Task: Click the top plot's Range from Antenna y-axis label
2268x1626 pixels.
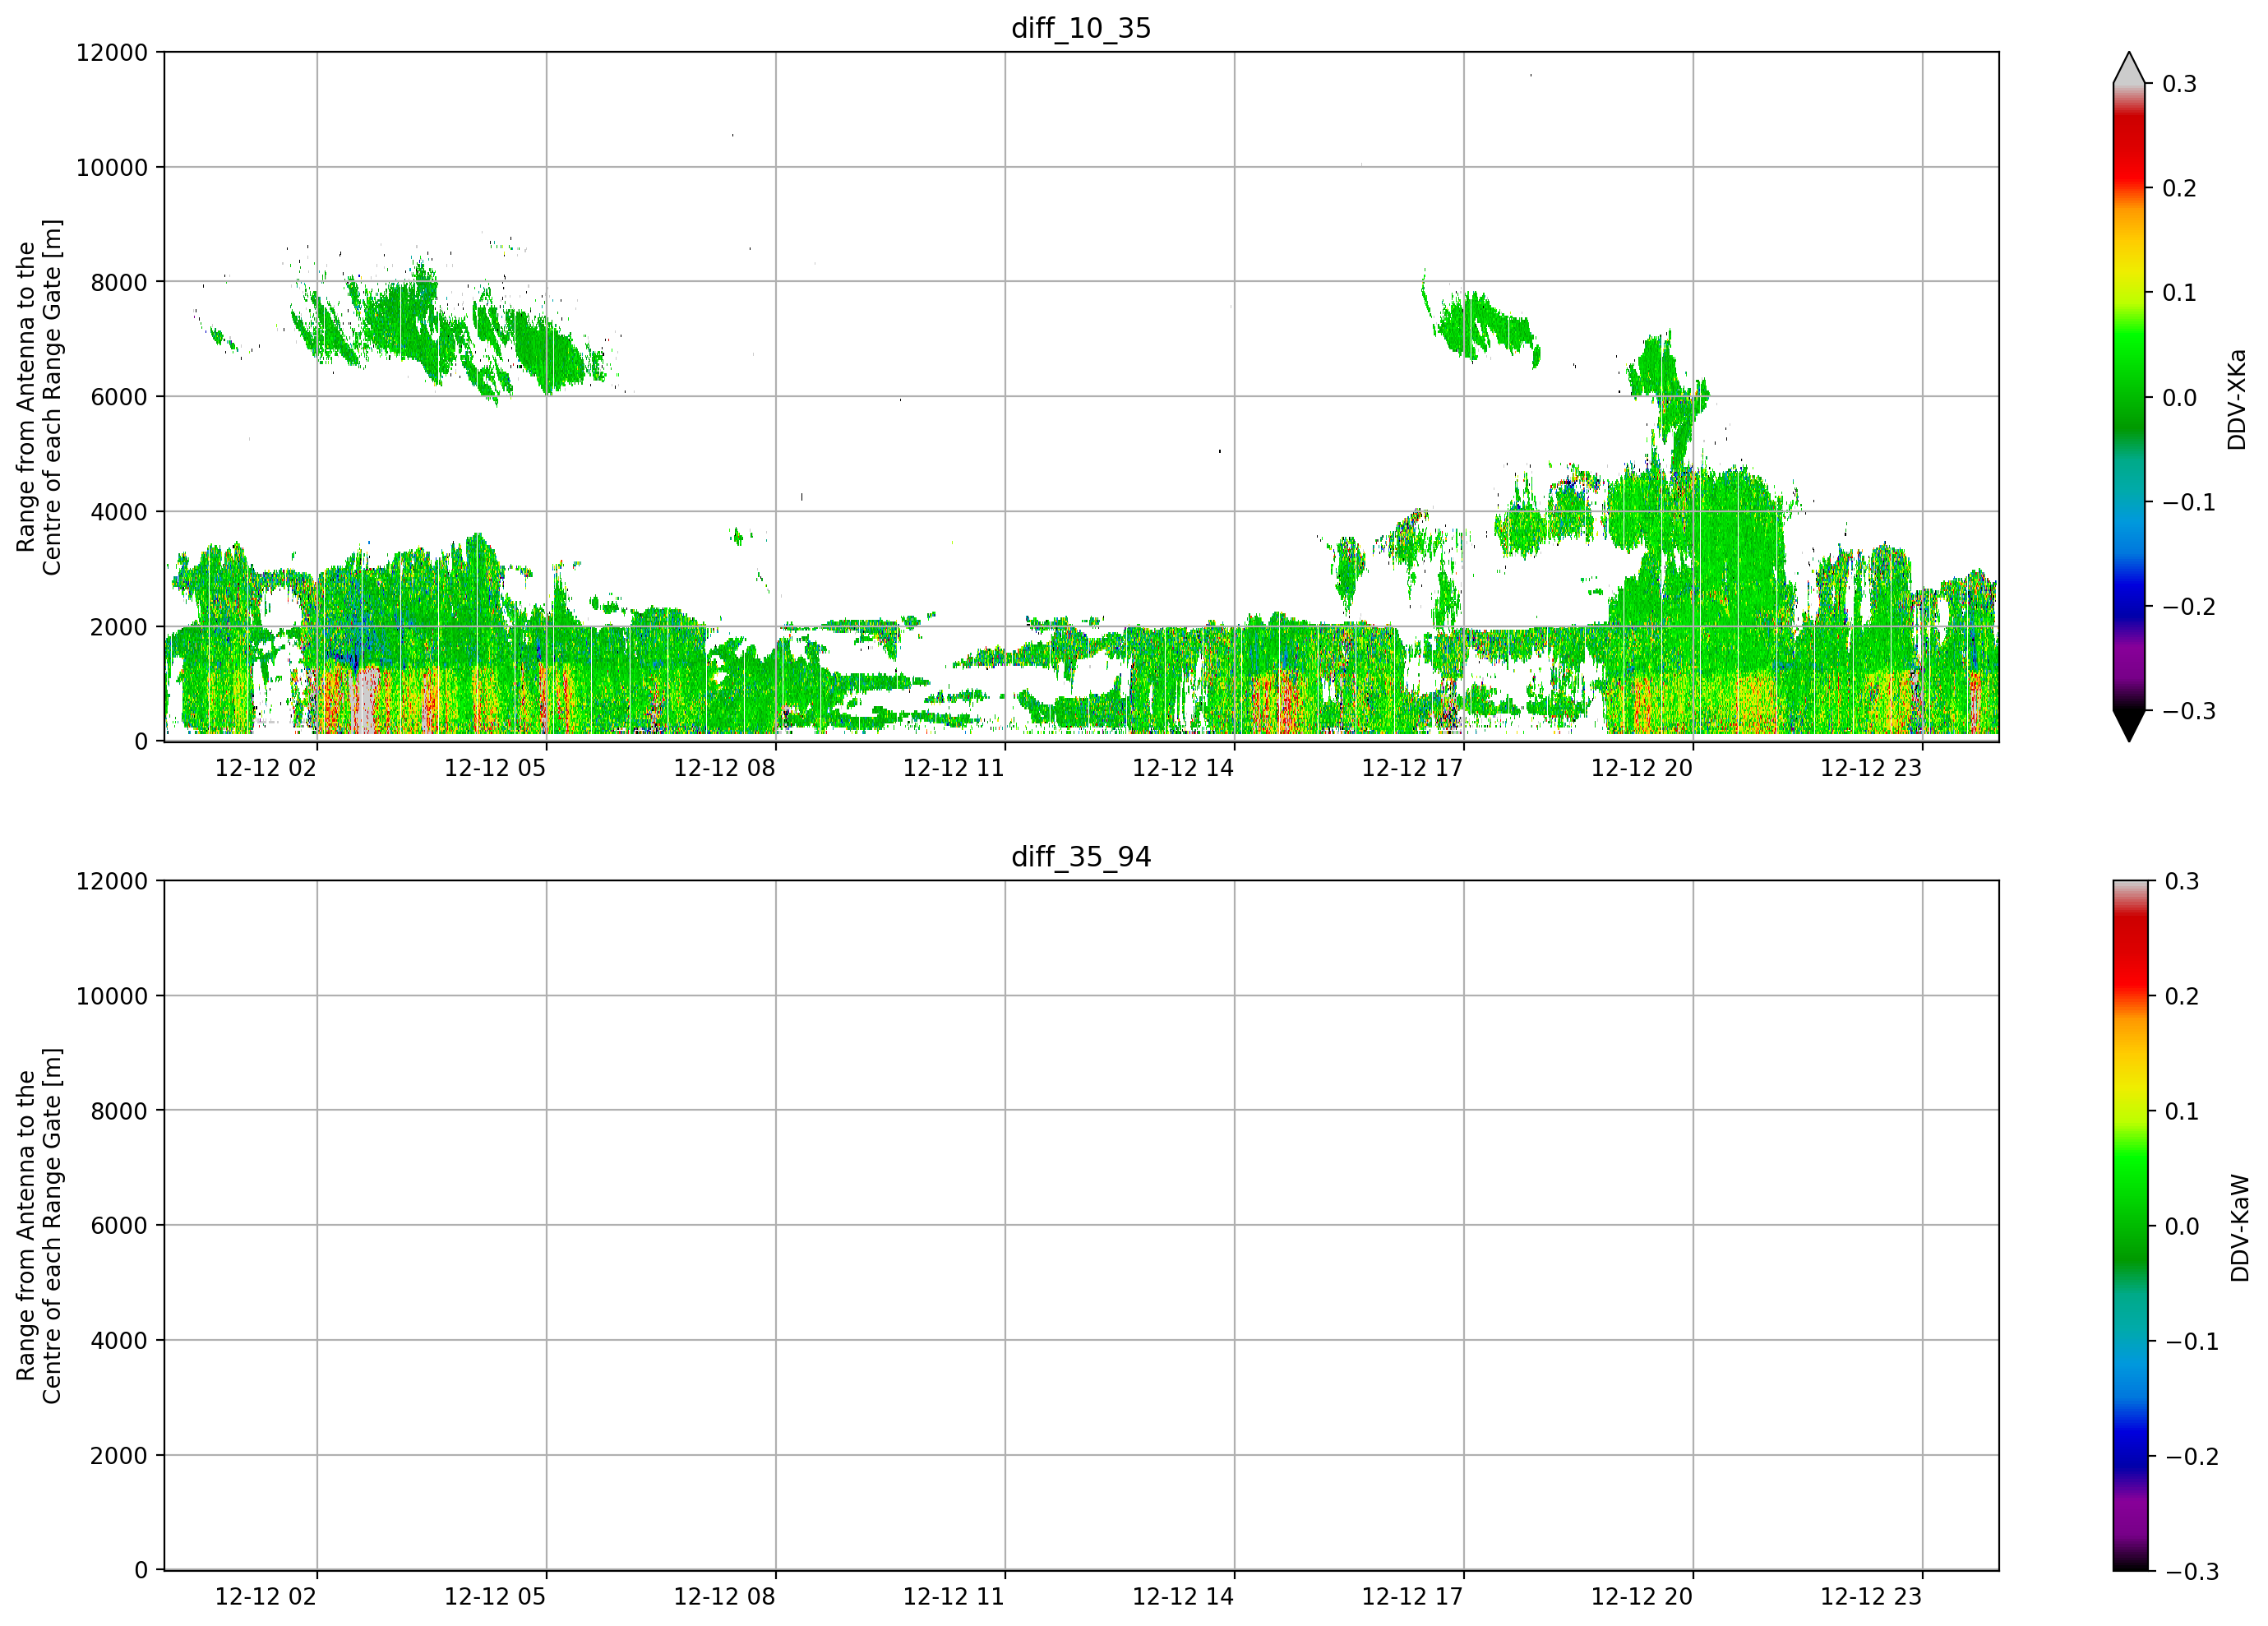Action: click(39, 397)
